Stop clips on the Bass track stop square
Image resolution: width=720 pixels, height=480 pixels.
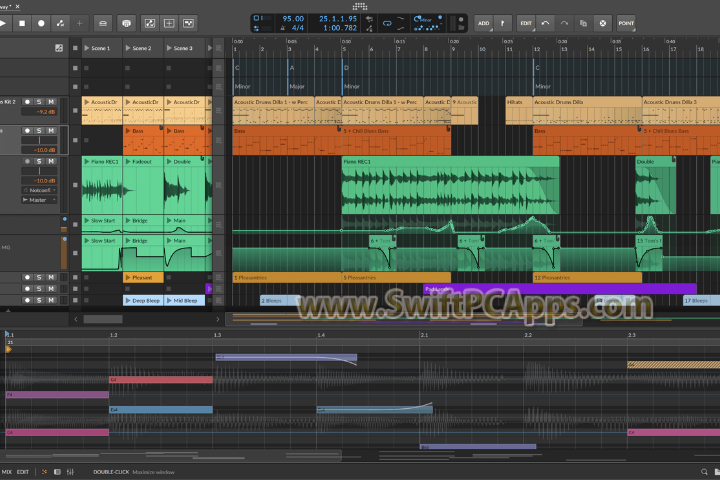[x=75, y=140]
